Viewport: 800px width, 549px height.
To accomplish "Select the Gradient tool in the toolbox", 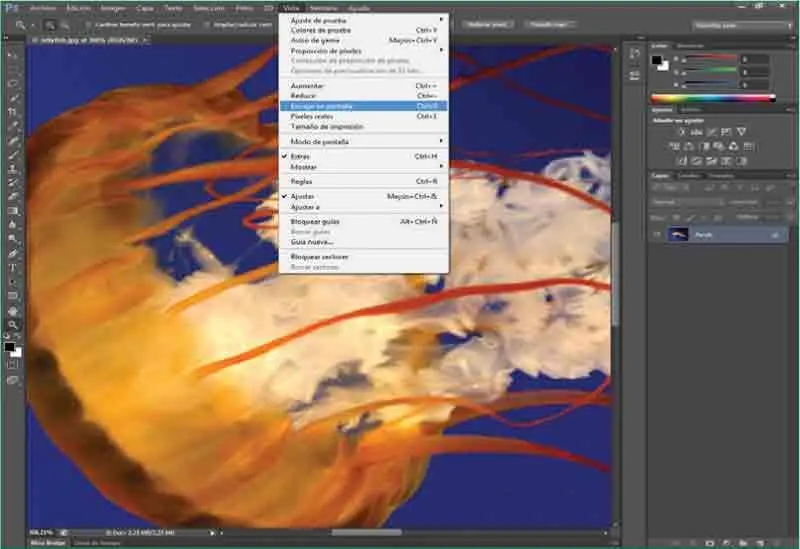I will point(13,211).
